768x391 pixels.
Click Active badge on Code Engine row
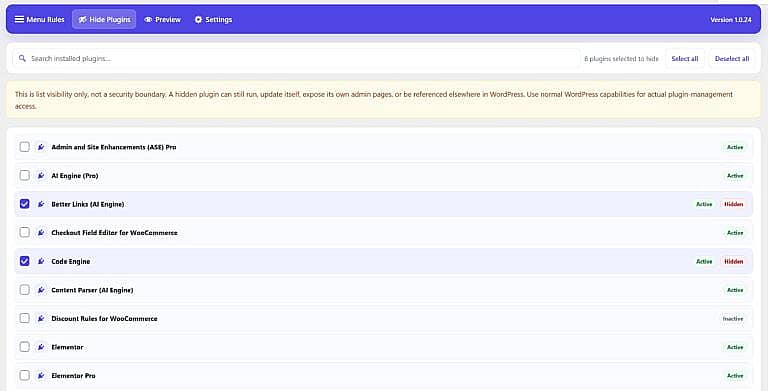704,262
